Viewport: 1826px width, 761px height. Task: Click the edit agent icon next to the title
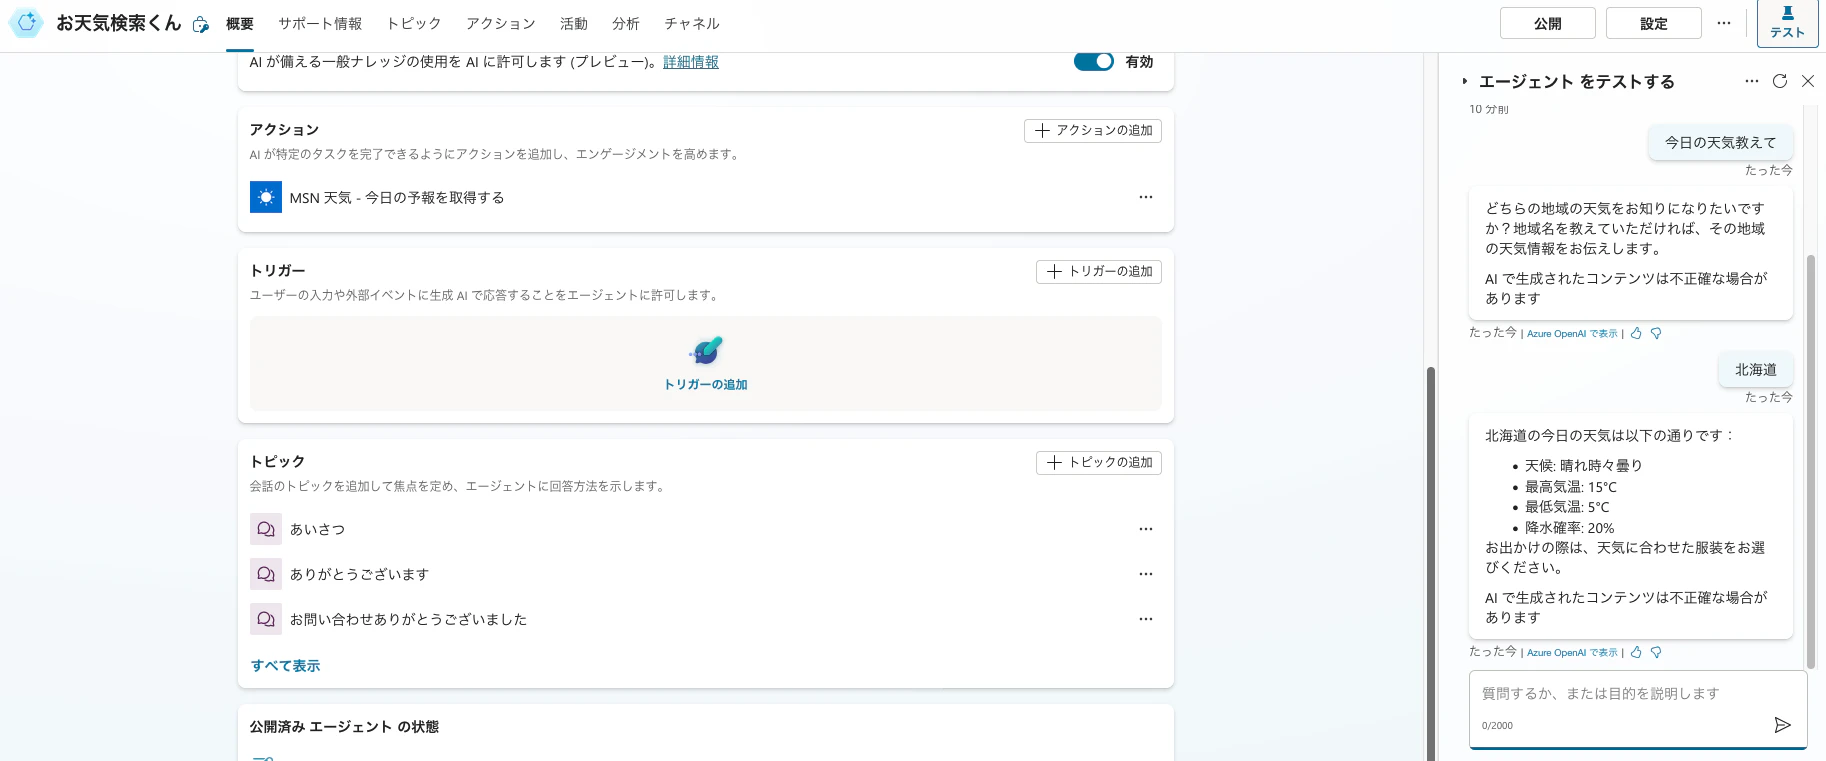pyautogui.click(x=201, y=25)
